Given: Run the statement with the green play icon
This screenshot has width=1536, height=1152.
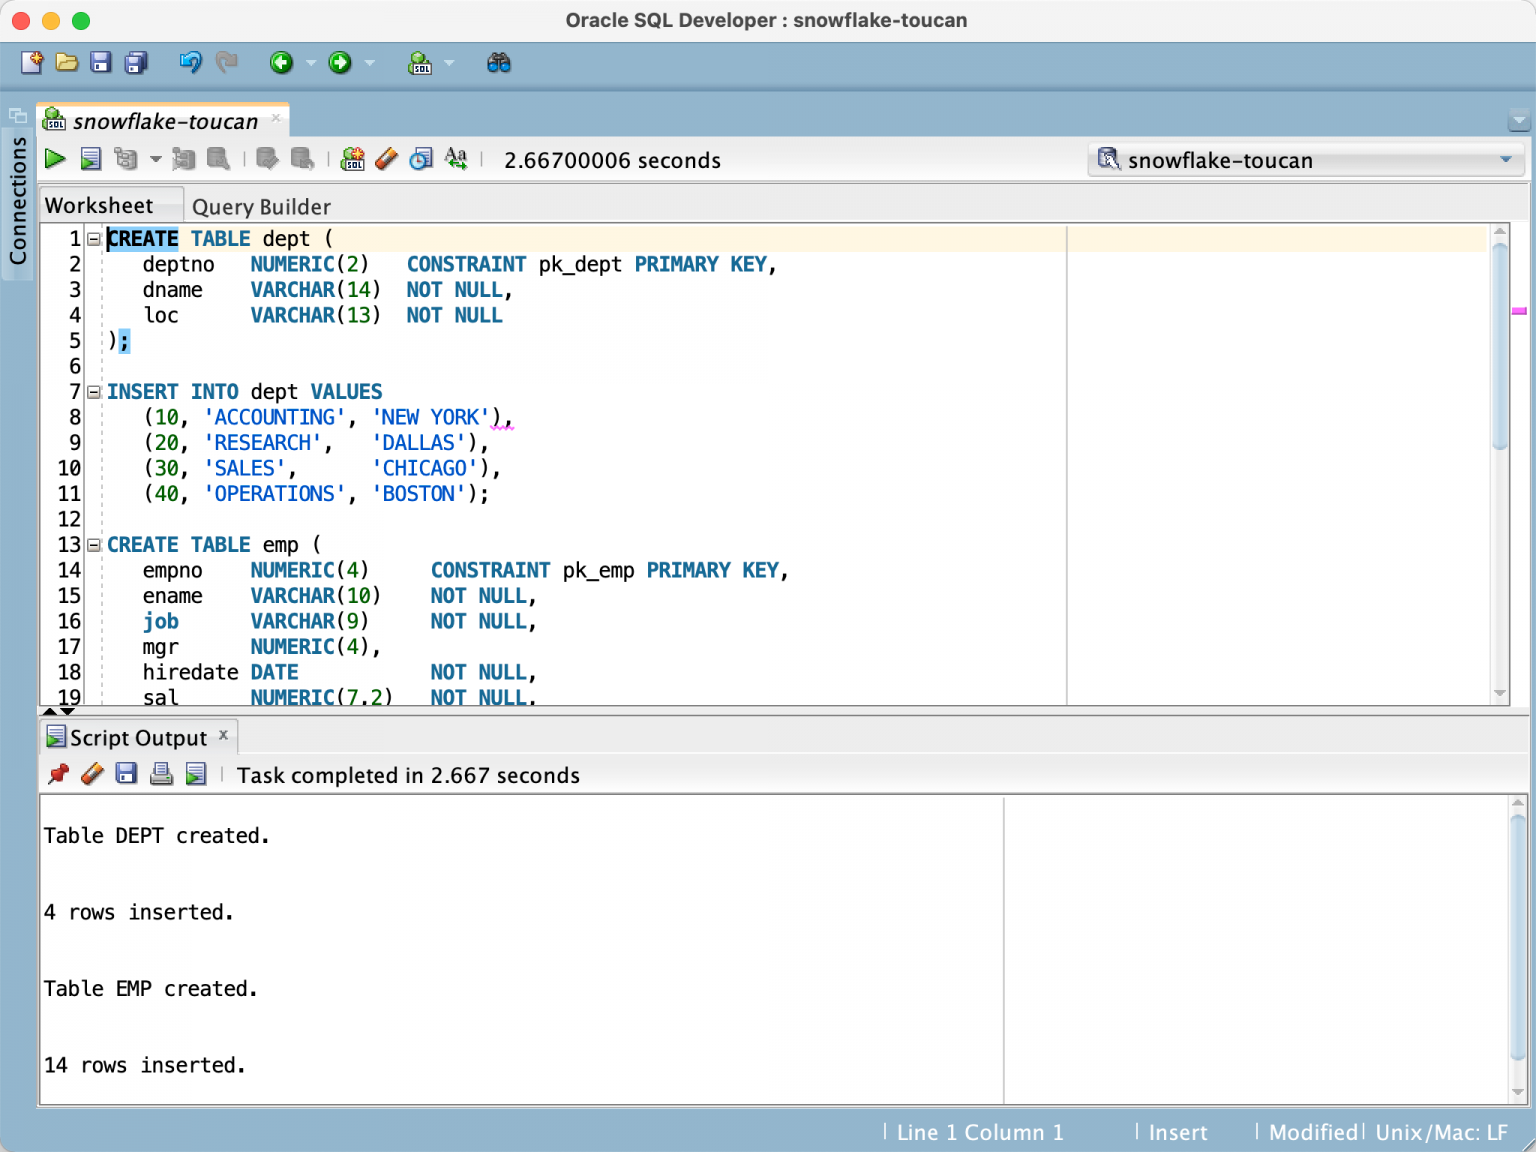Looking at the screenshot, I should pos(55,159).
